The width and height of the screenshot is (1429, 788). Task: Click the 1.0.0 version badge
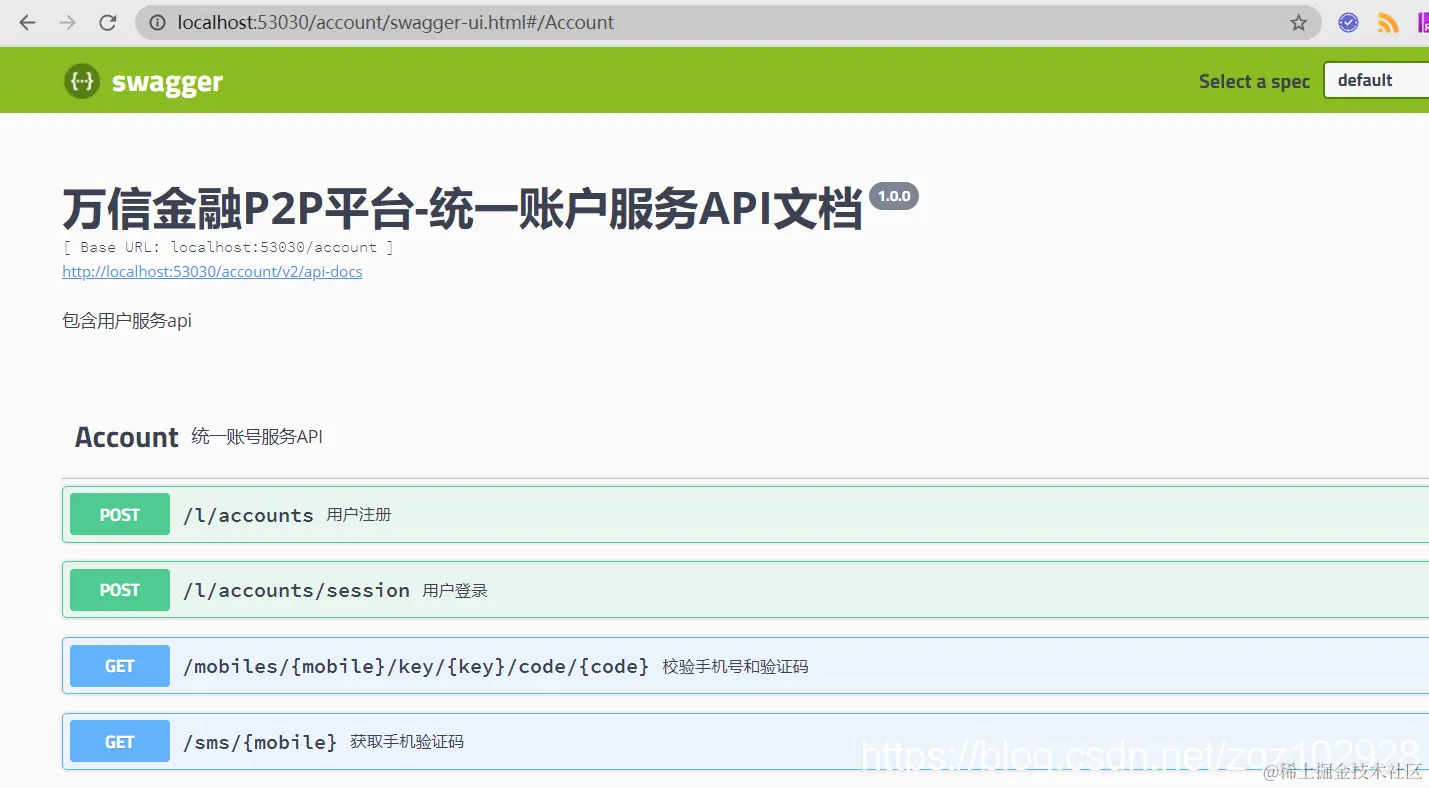tap(894, 196)
